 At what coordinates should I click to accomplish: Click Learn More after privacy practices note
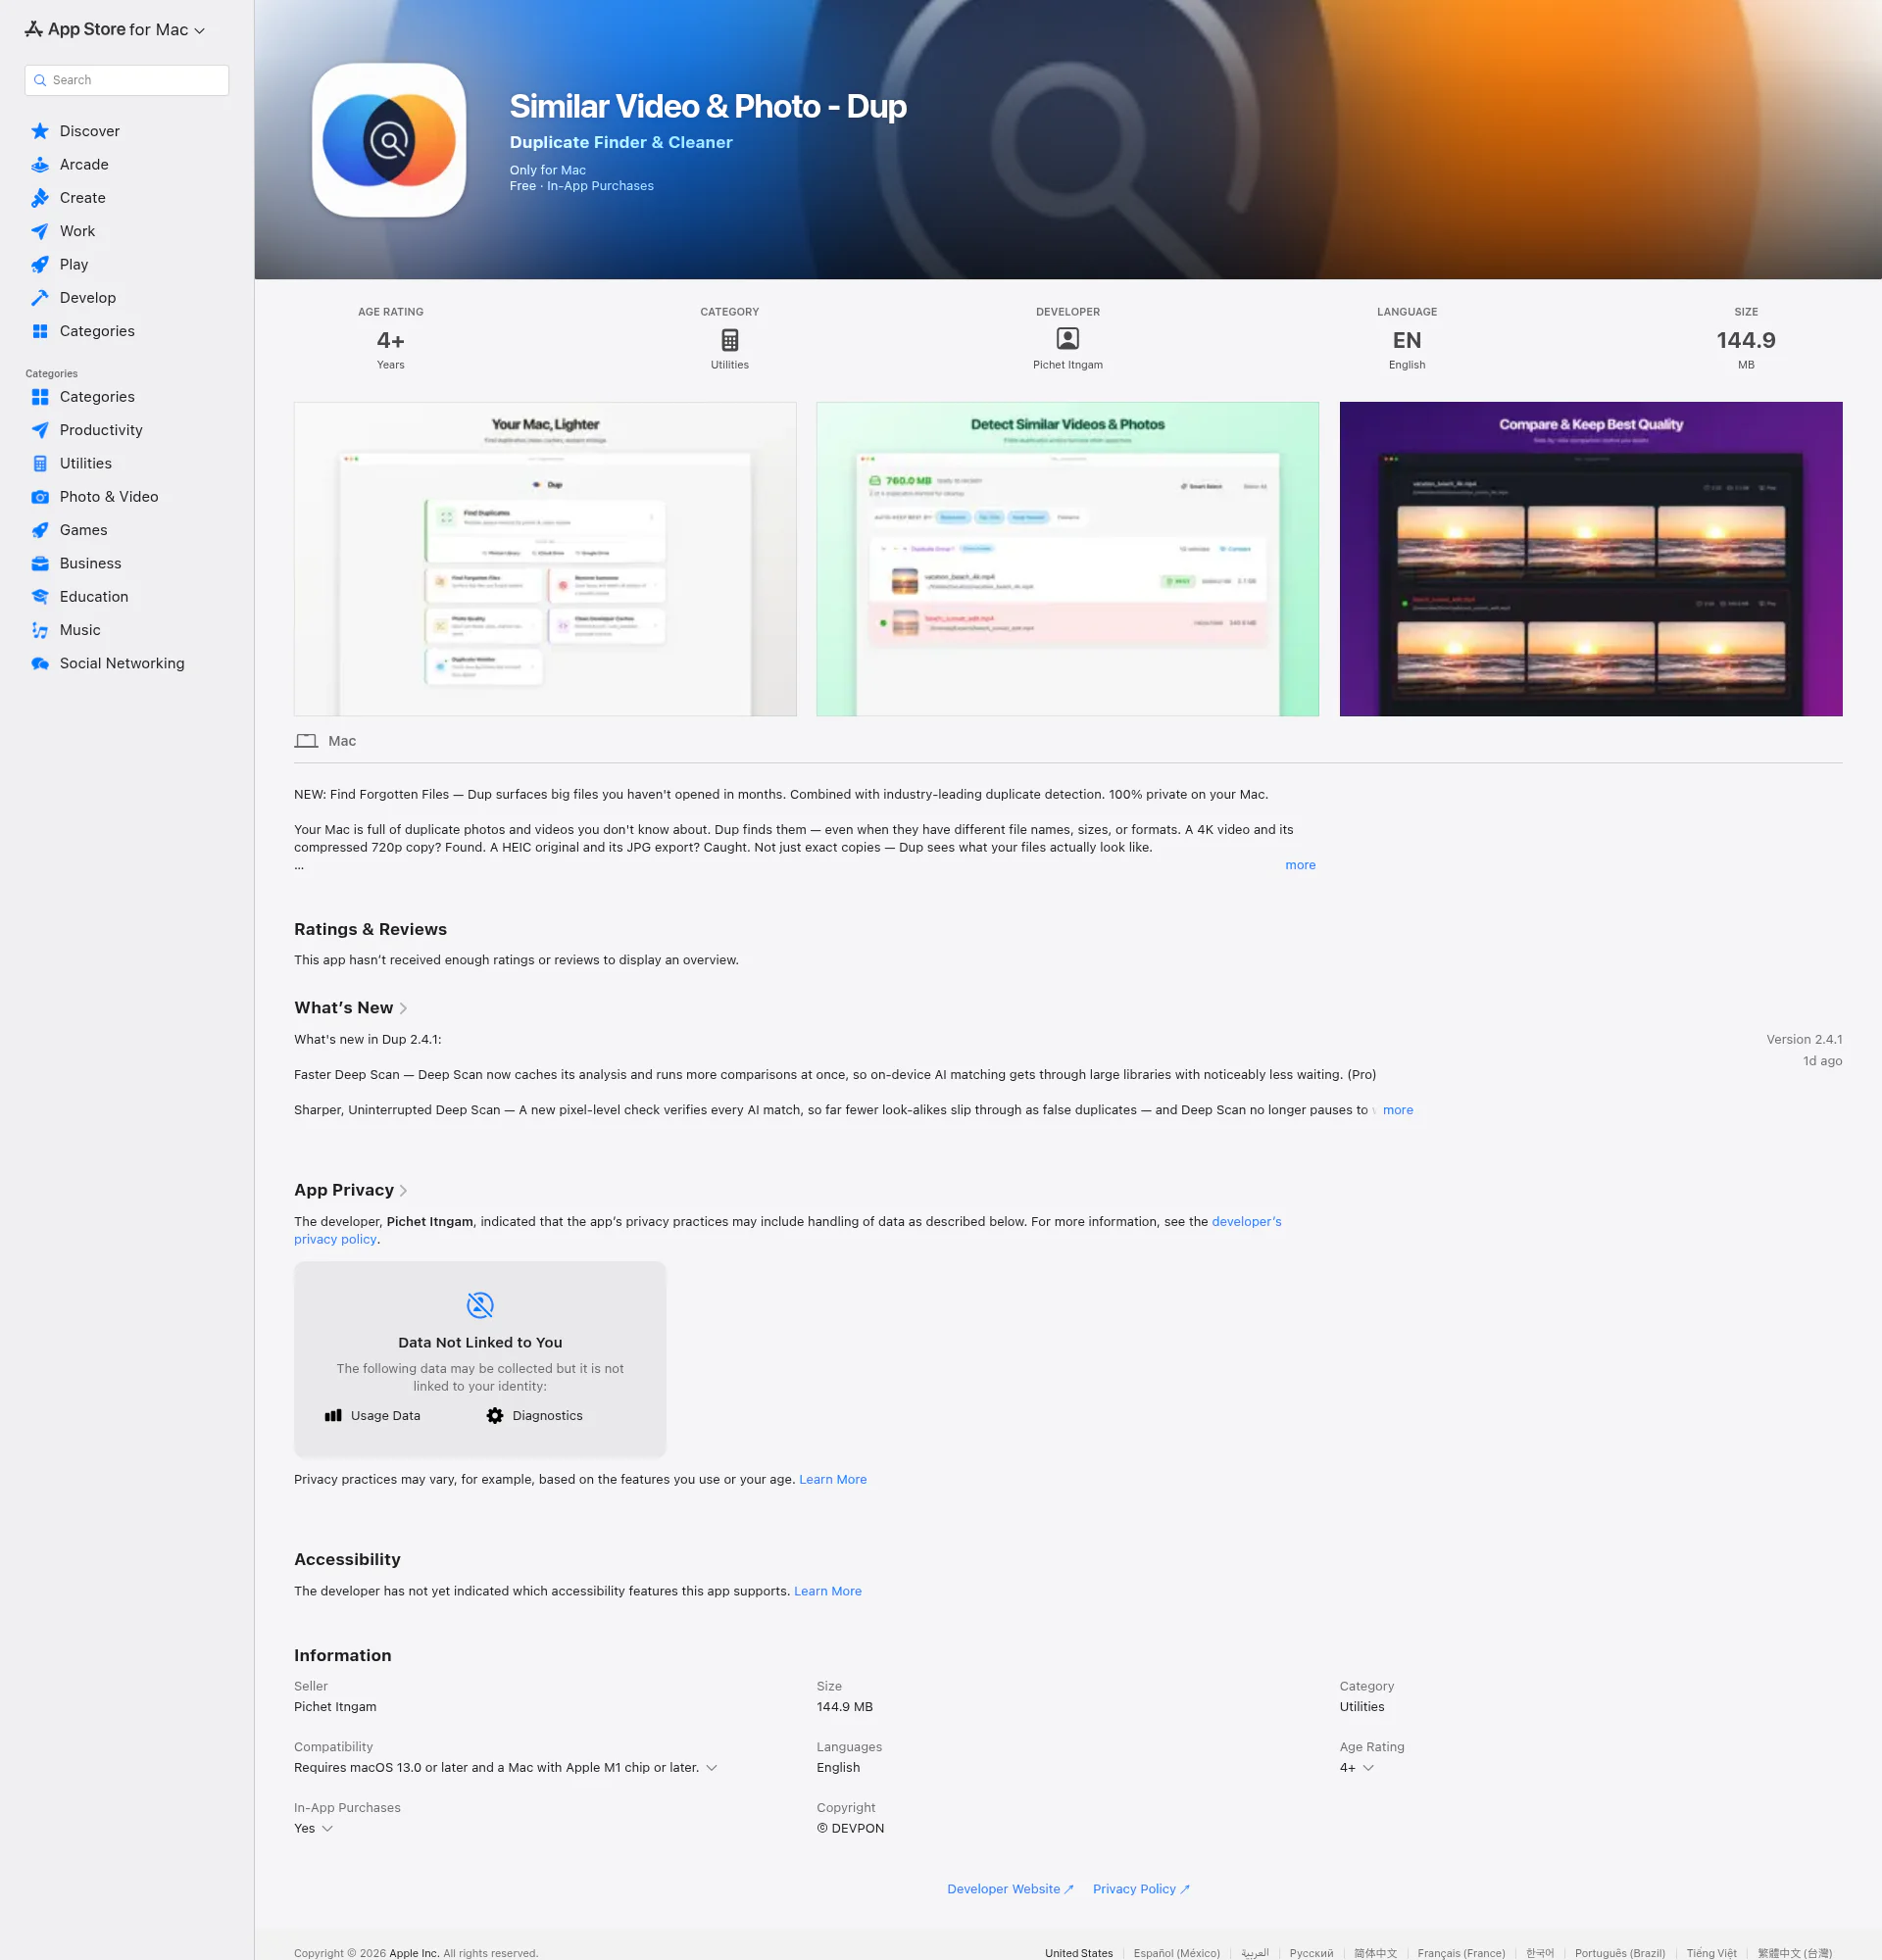tap(832, 1479)
